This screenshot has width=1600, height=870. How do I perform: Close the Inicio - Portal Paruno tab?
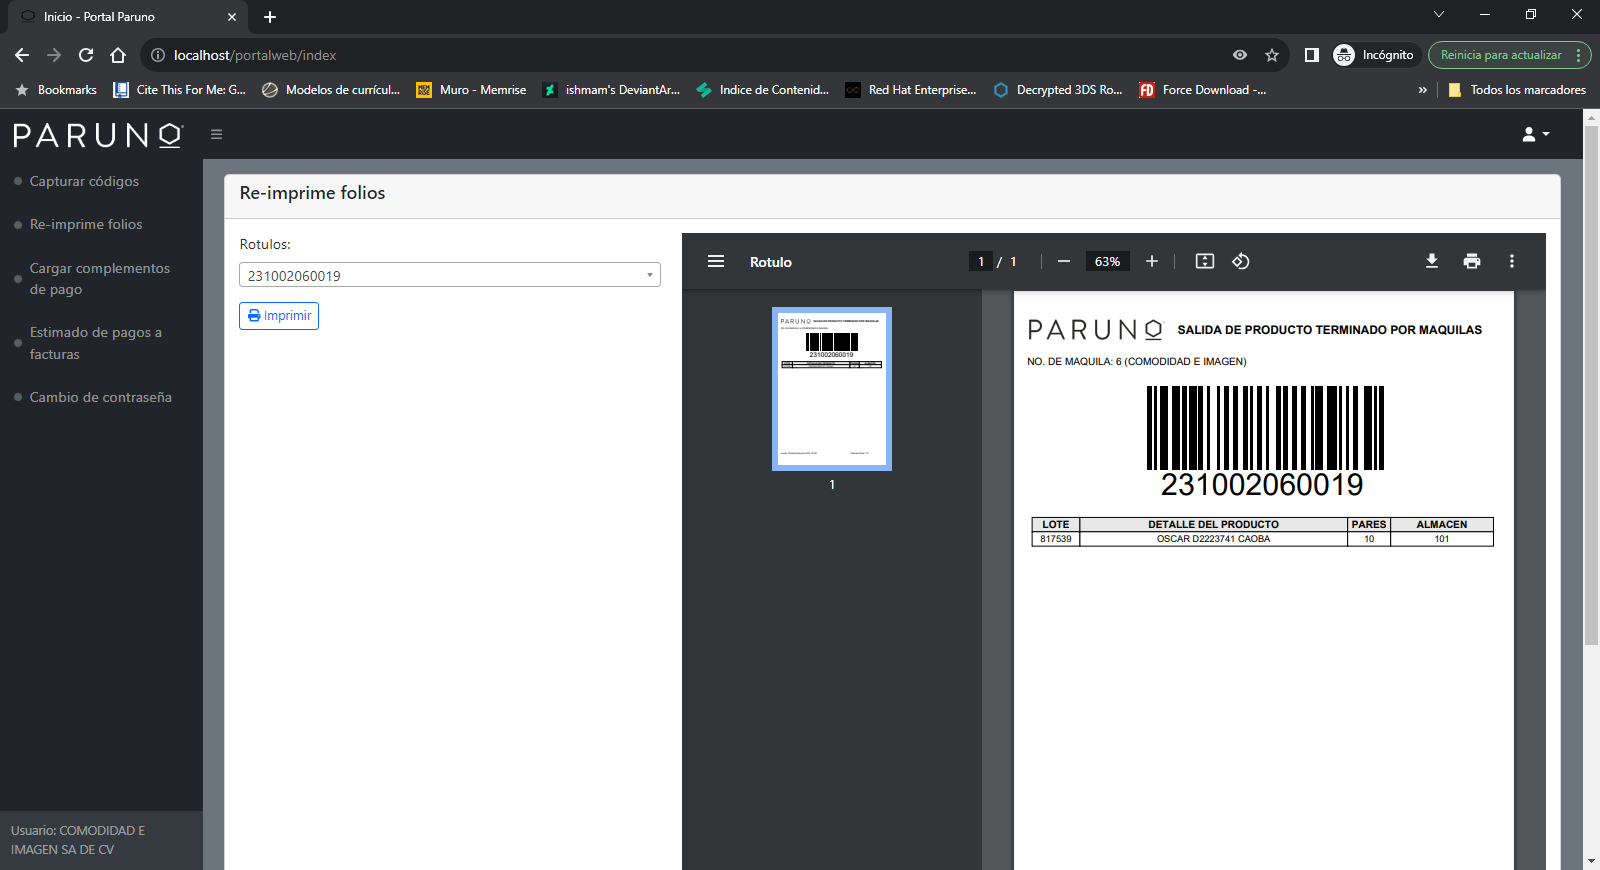pyautogui.click(x=232, y=17)
